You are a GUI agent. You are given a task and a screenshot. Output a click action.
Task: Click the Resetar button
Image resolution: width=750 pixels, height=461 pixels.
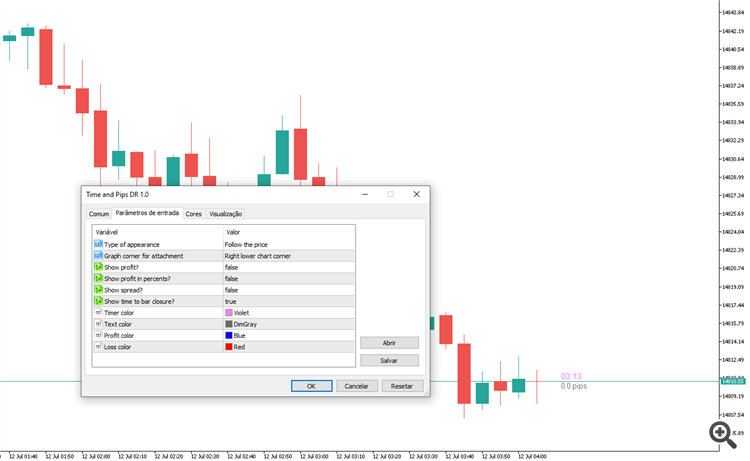pyautogui.click(x=402, y=386)
